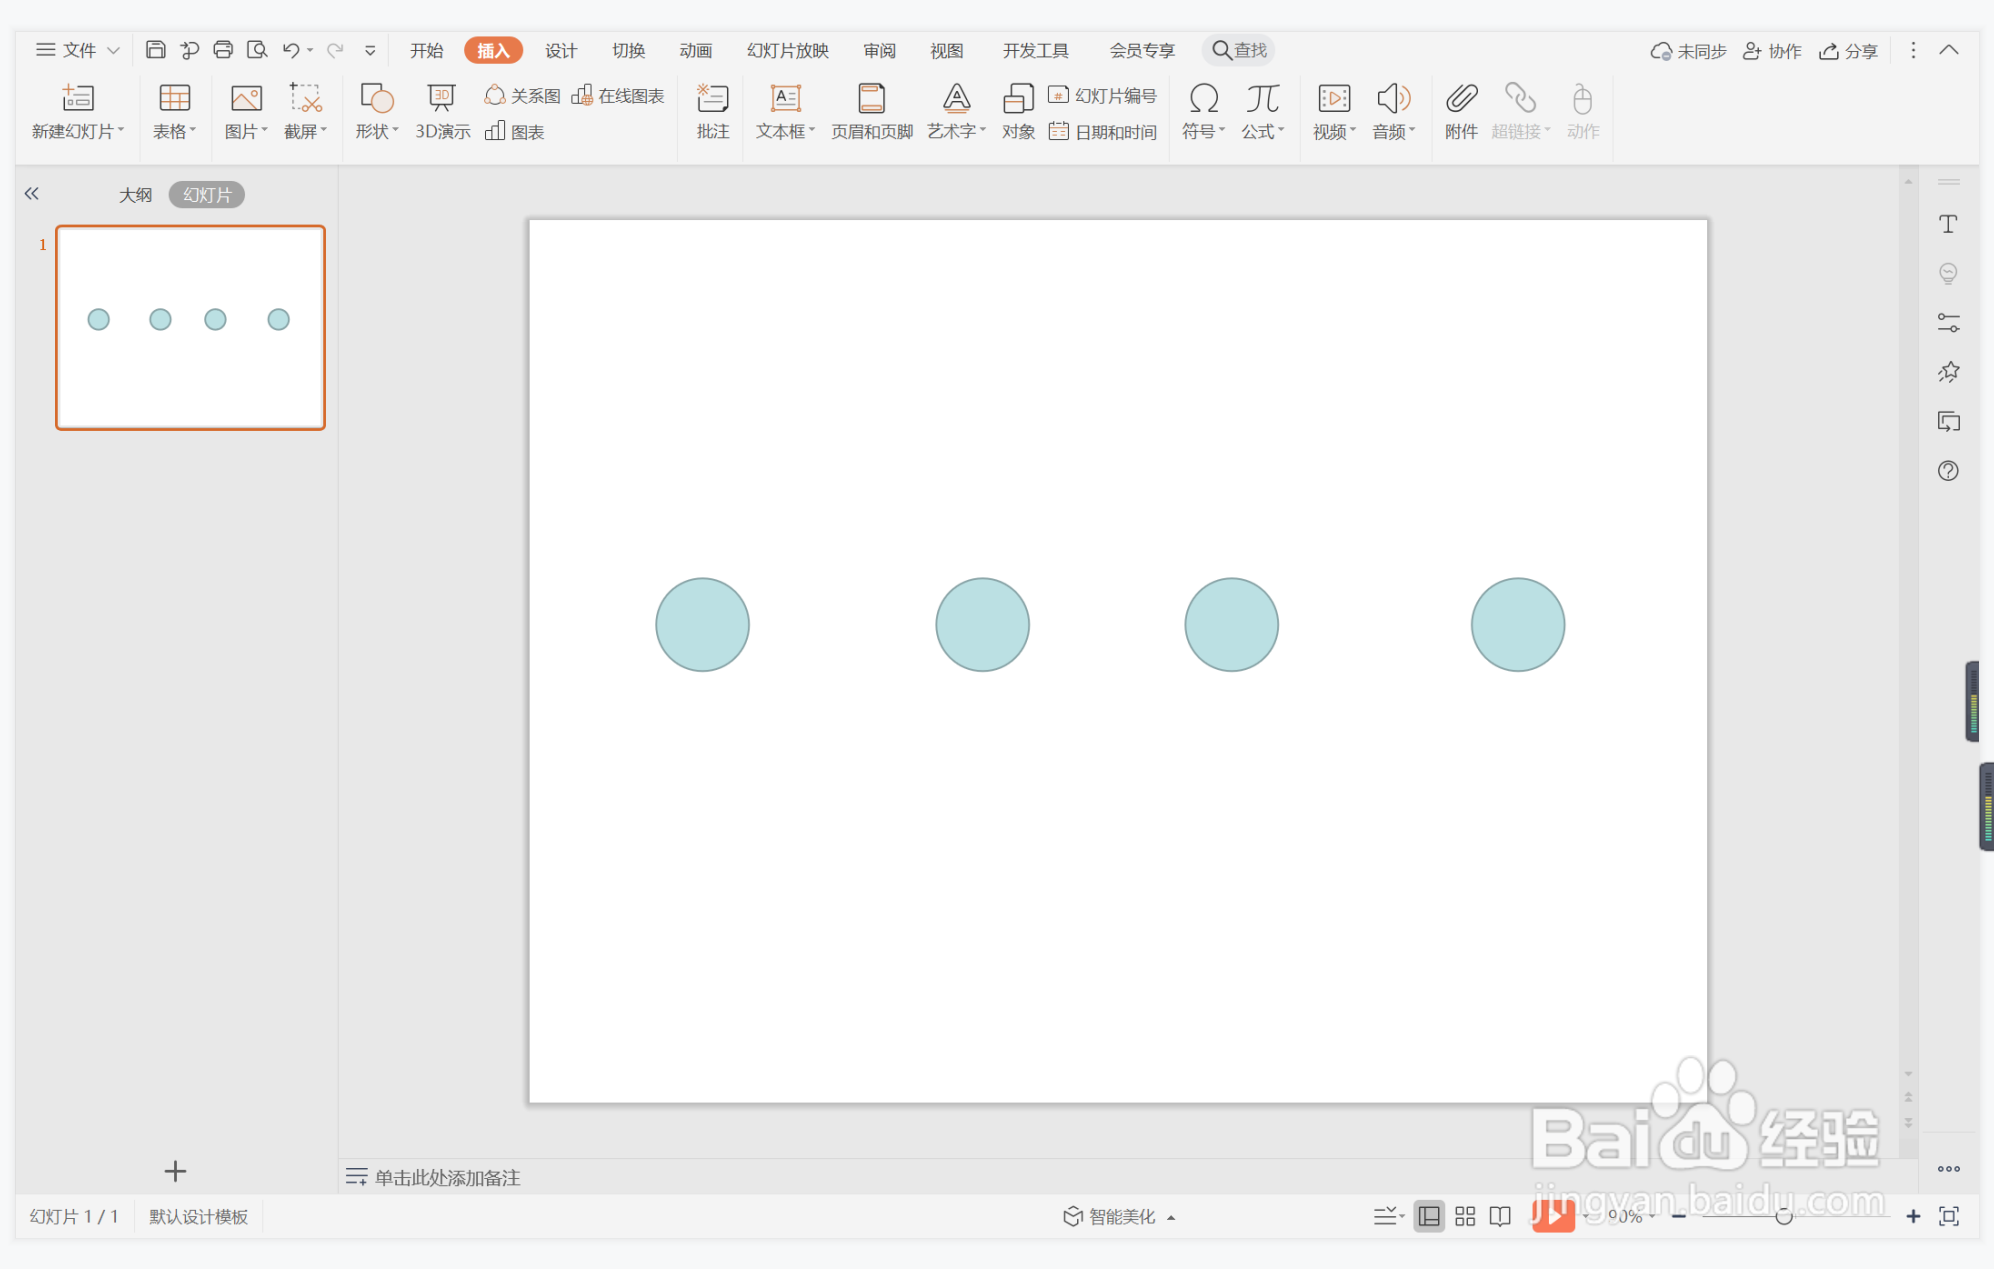
Task: Collapse the slide panel with double chevron
Action: [x=32, y=194]
